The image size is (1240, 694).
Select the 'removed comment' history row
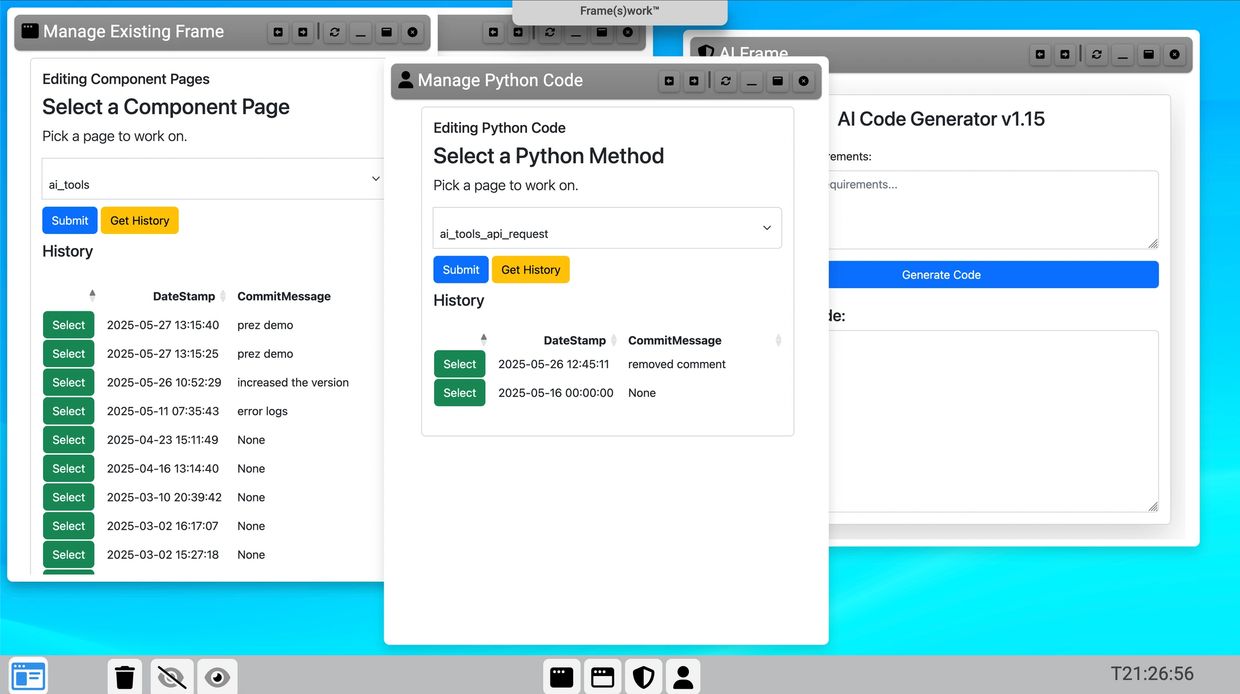pos(459,364)
